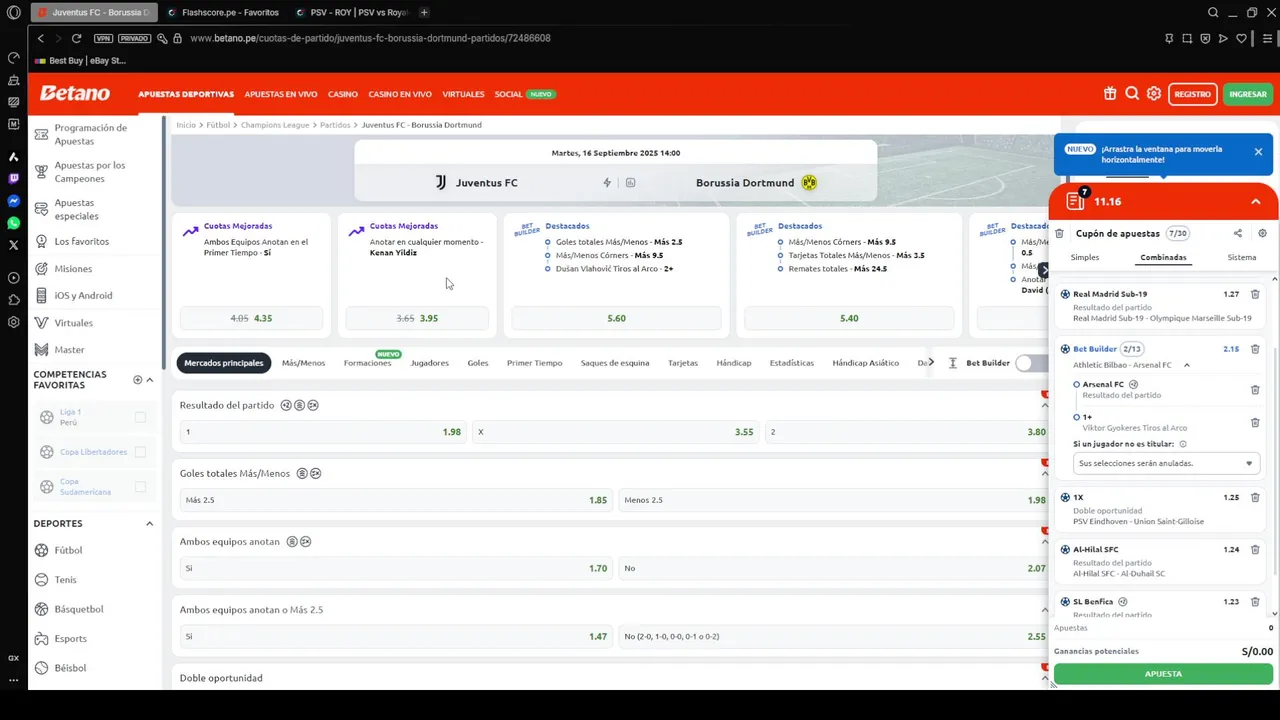
Task: Switch to the Sistema coupon tab
Action: click(1242, 257)
